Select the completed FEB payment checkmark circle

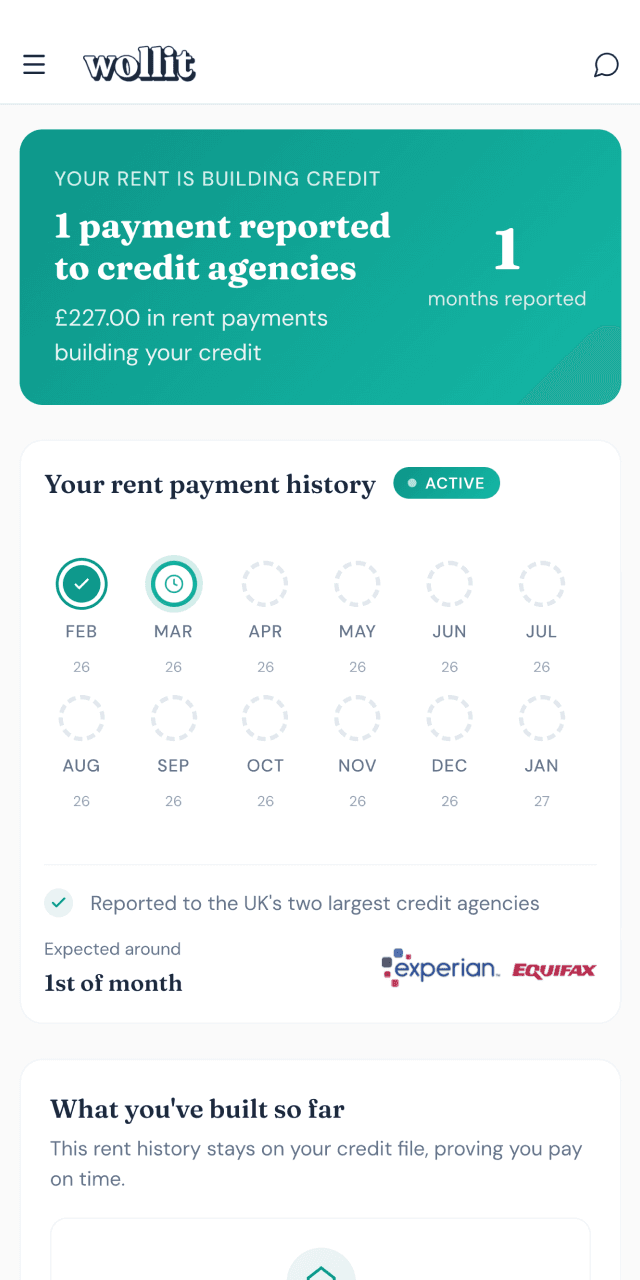(81, 583)
